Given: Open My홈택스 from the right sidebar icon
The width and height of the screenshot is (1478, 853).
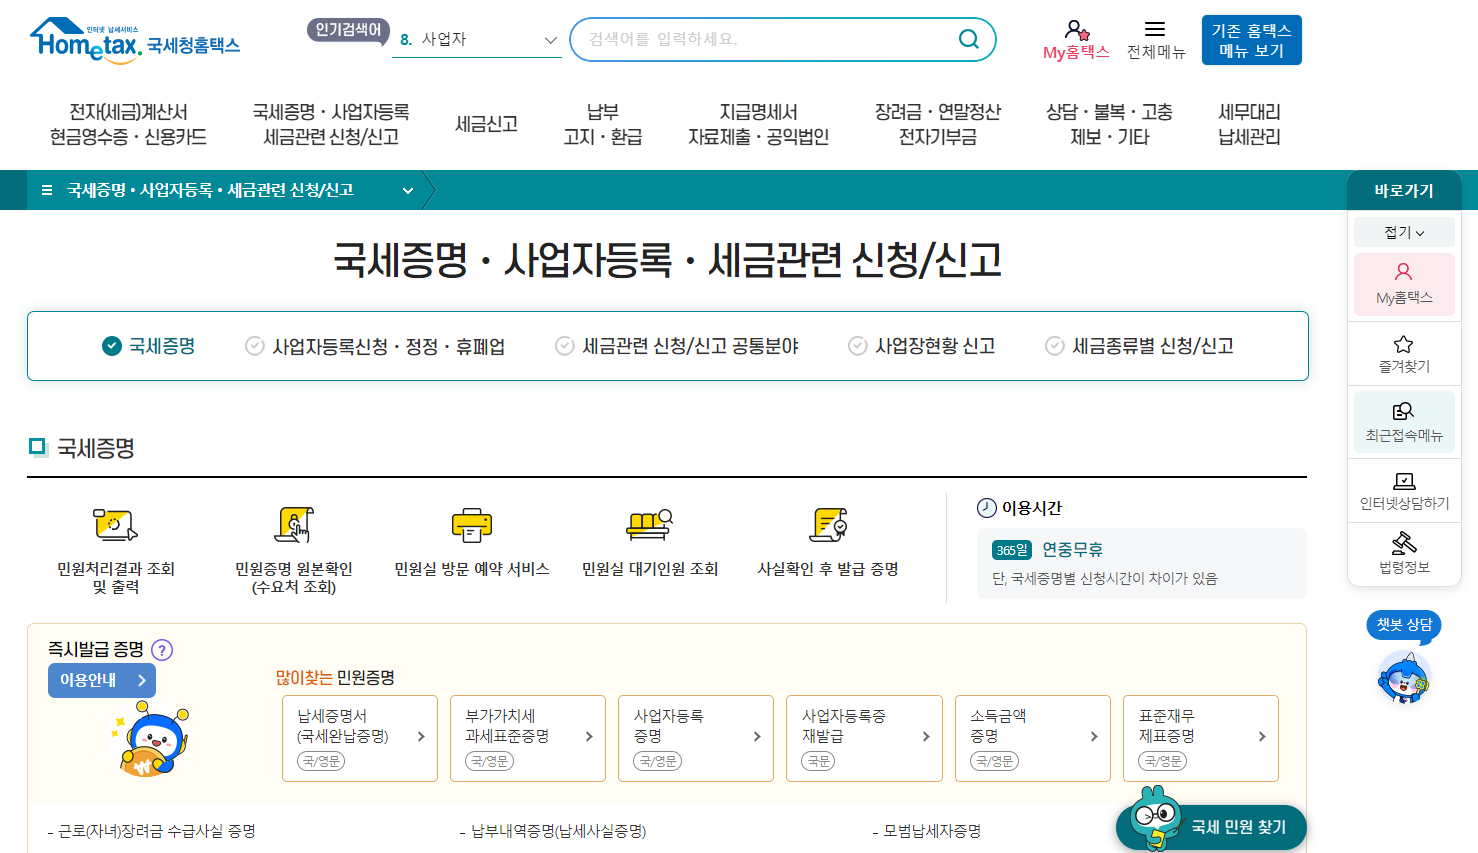Looking at the screenshot, I should tap(1404, 284).
